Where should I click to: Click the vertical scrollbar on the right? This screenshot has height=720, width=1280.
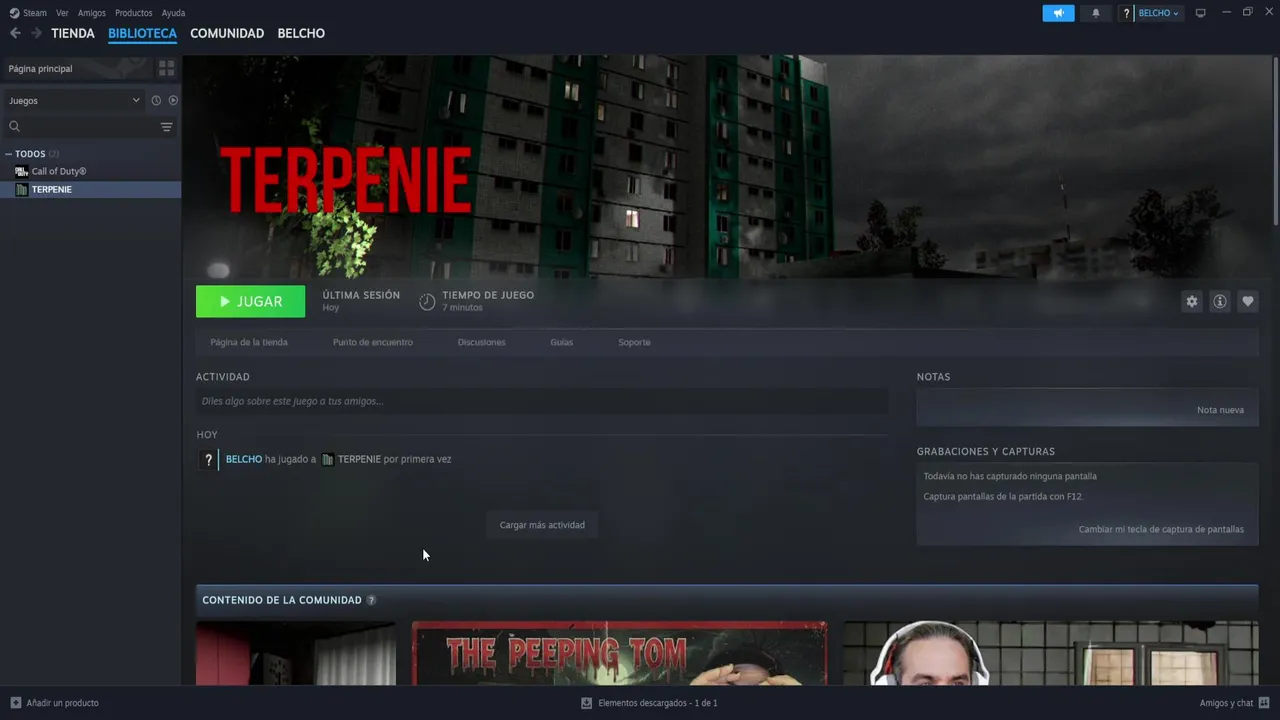point(1275,140)
